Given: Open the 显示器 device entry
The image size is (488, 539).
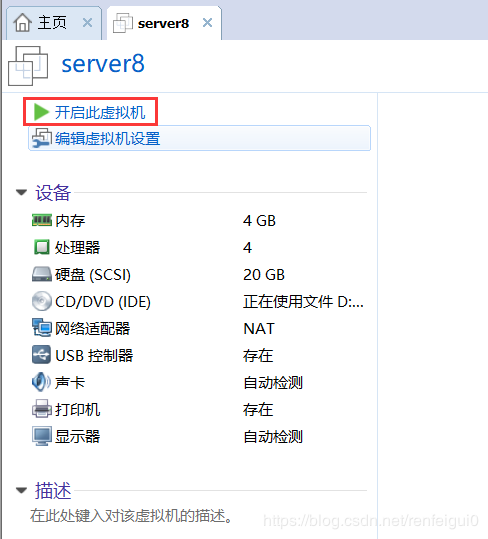Looking at the screenshot, I should click(x=78, y=436).
